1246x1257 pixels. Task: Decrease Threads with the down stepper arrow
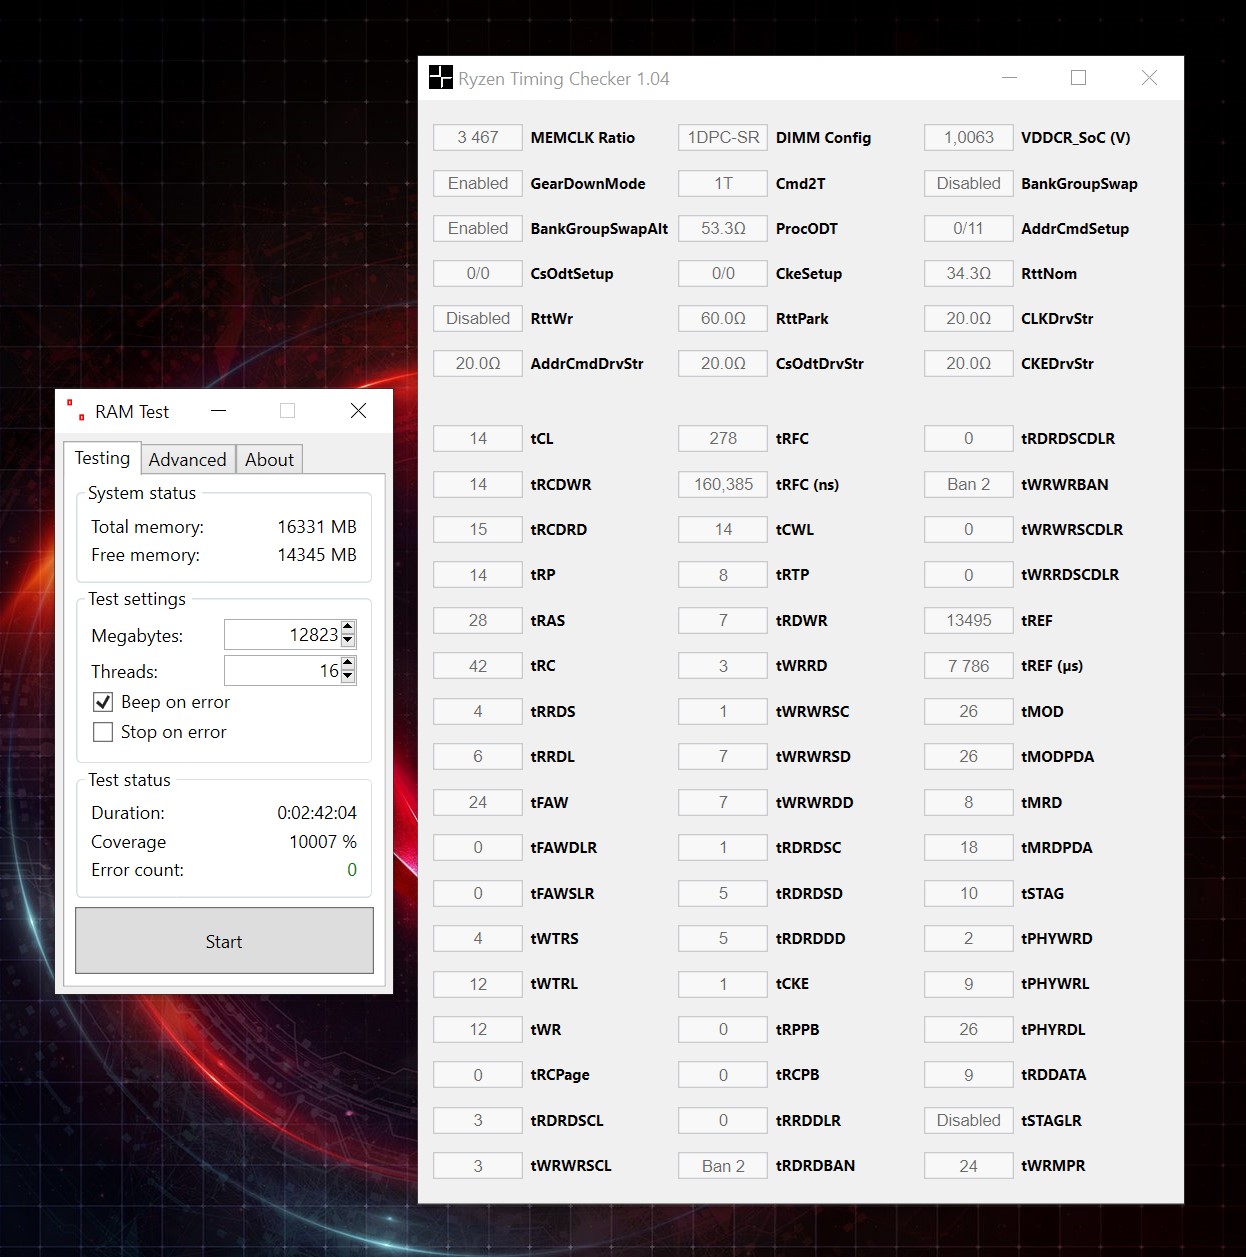tap(348, 677)
